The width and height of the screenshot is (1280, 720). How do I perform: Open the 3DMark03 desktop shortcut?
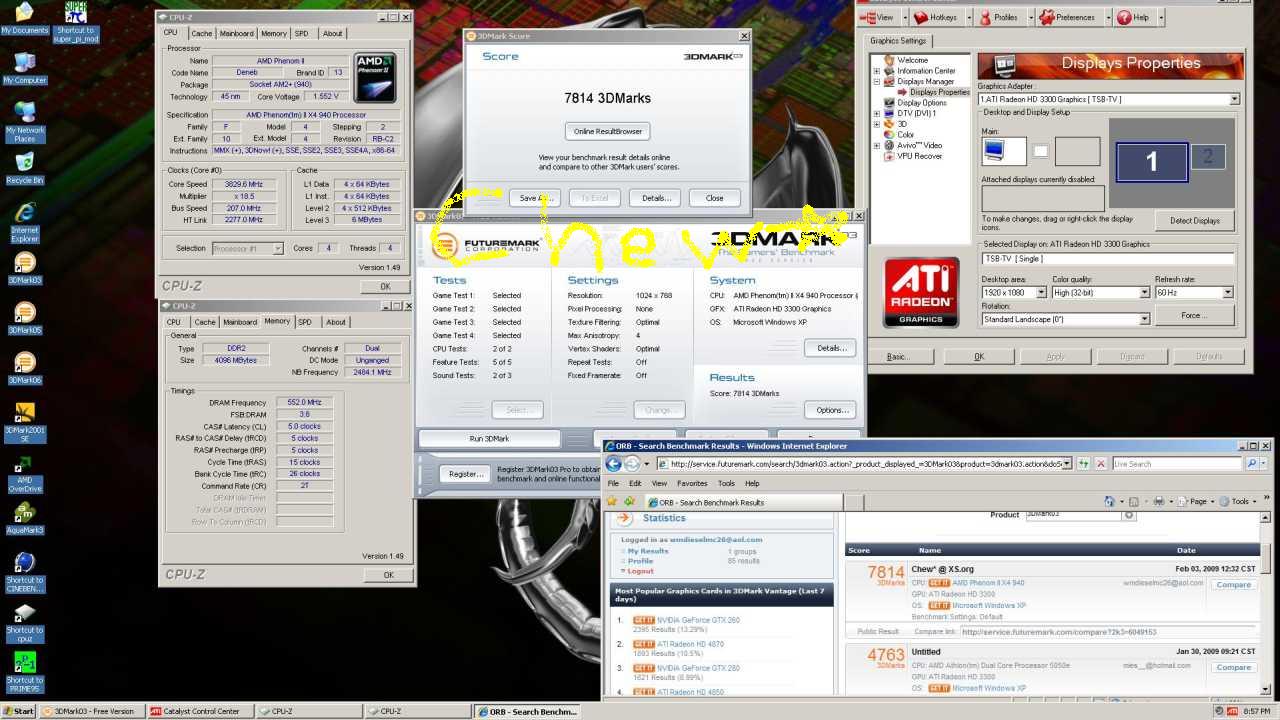click(x=25, y=267)
